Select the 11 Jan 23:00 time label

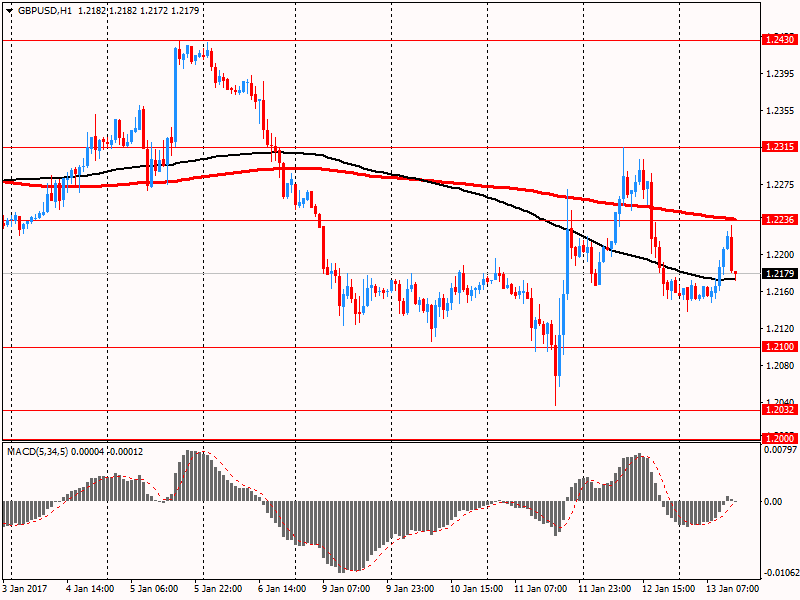[605, 589]
